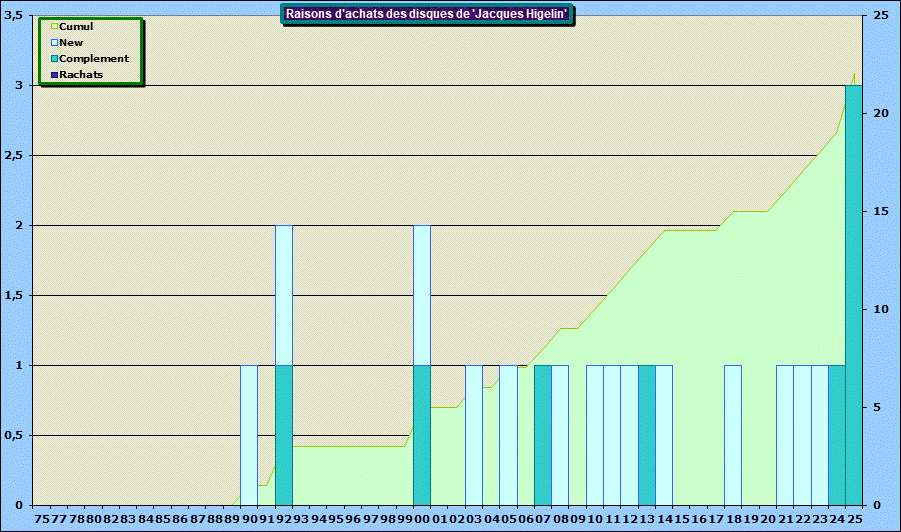The width and height of the screenshot is (901, 532).
Task: Select the Complement legend entry label
Action: pyautogui.click(x=93, y=59)
